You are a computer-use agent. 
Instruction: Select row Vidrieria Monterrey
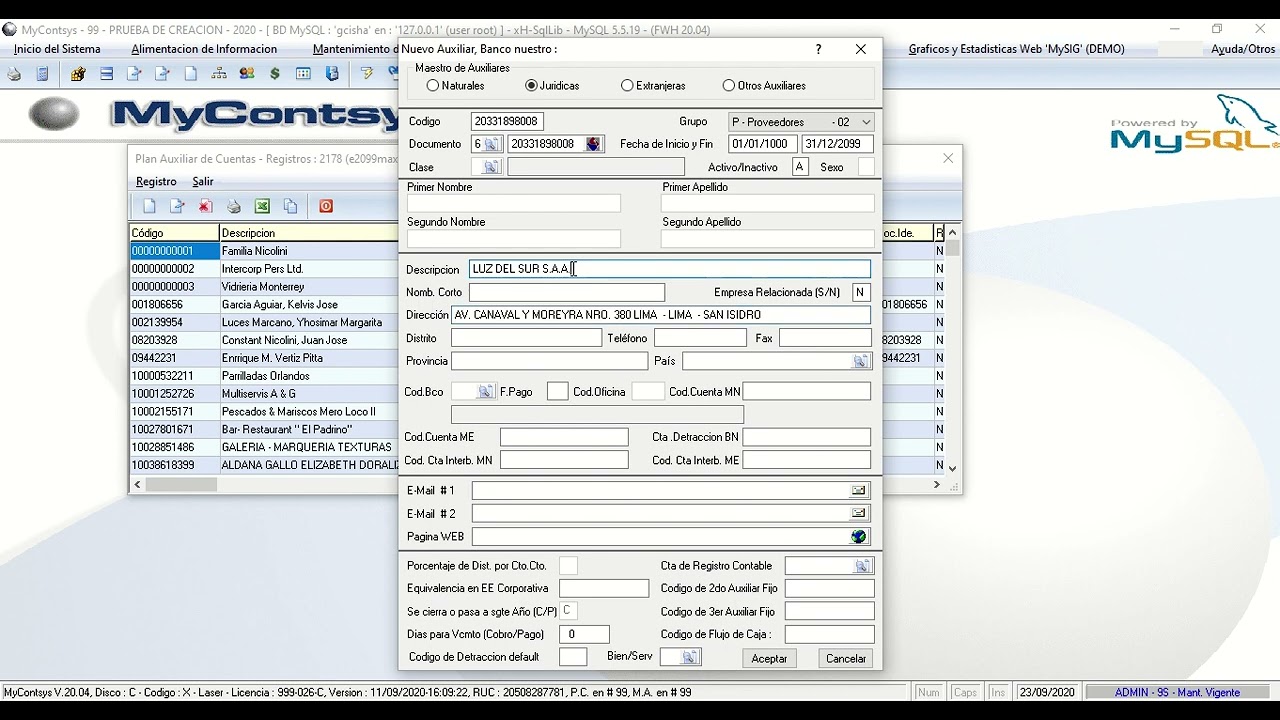[264, 287]
